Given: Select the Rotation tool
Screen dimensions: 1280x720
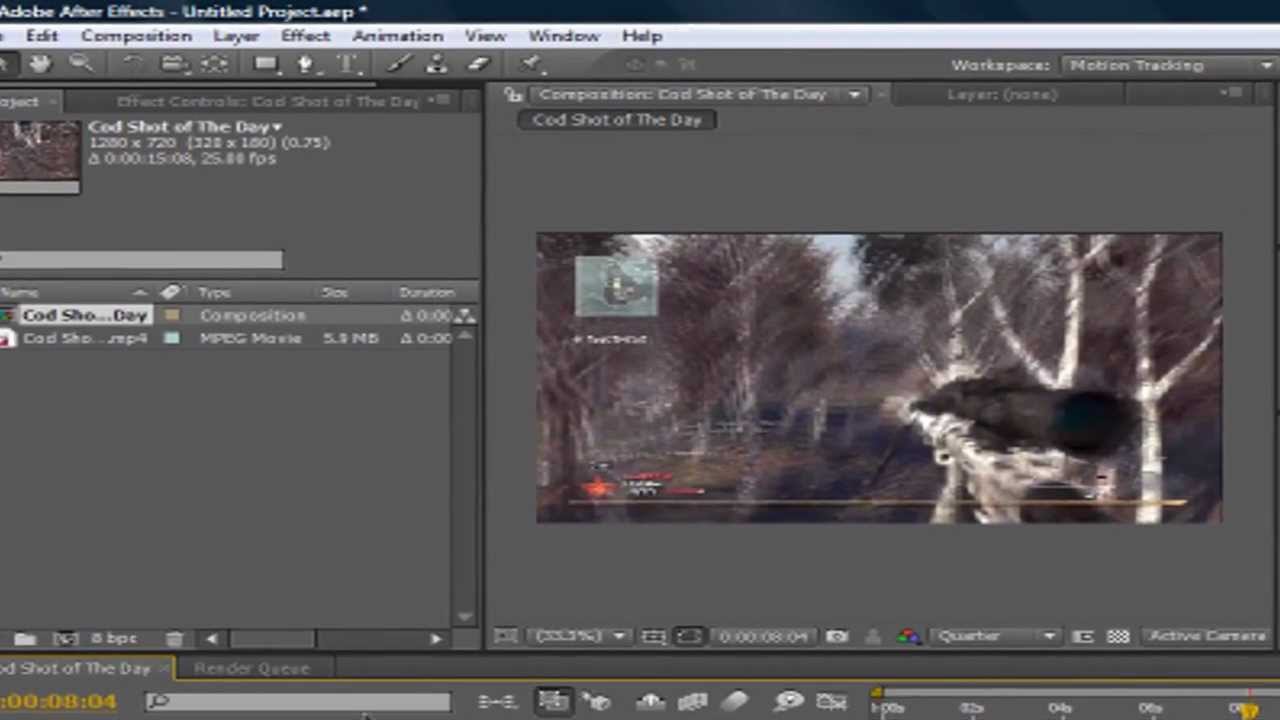Looking at the screenshot, I should point(132,64).
